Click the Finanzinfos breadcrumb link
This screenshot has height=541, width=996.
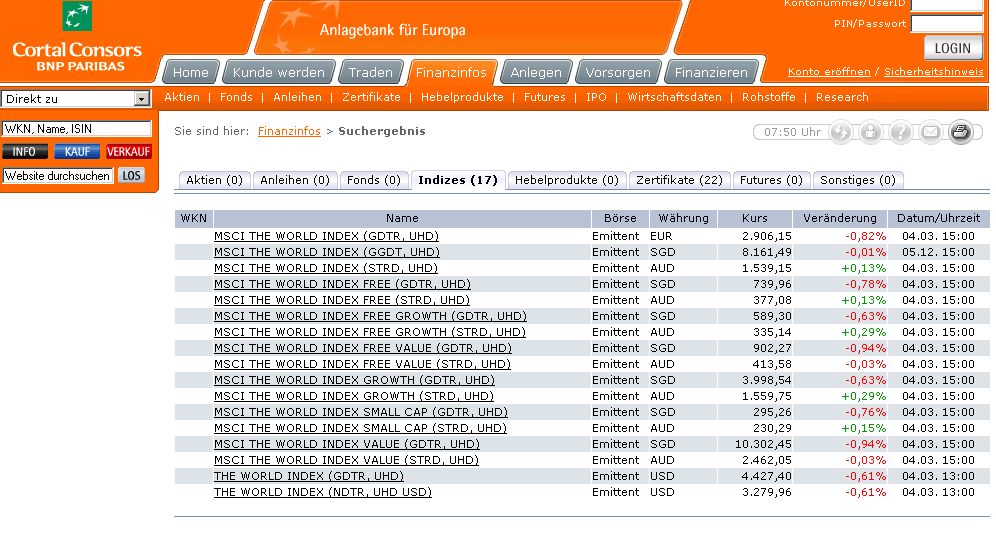click(x=289, y=131)
